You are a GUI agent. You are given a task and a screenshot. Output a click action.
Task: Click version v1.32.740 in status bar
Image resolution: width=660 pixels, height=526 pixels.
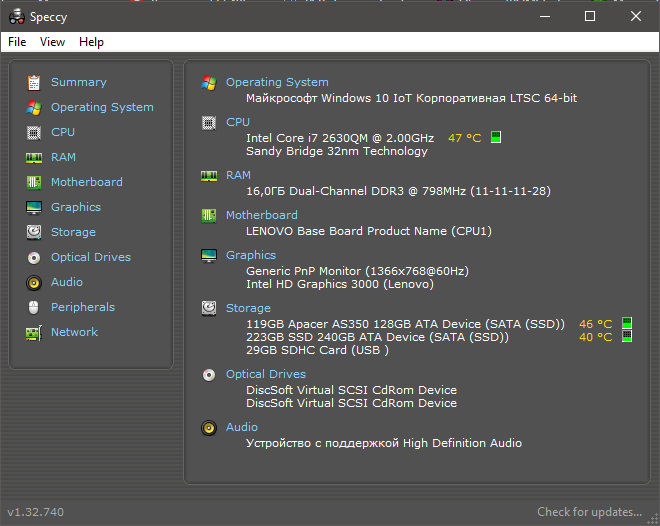[36, 512]
